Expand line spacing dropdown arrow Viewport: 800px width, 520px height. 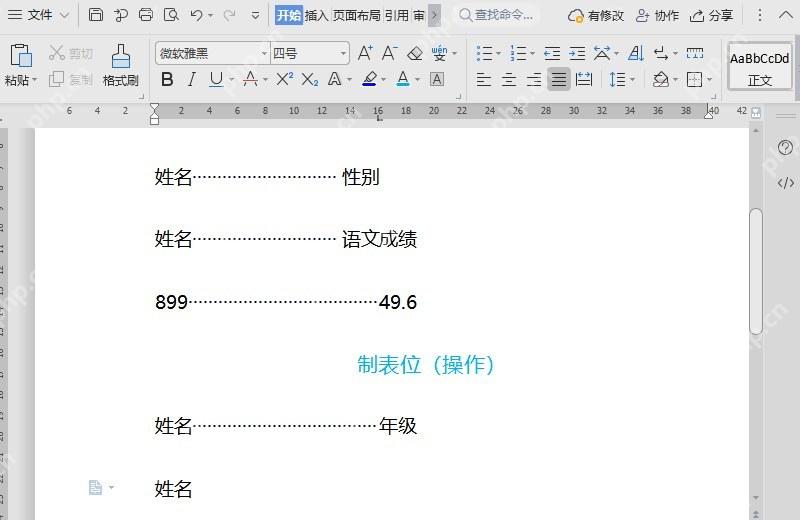click(633, 80)
